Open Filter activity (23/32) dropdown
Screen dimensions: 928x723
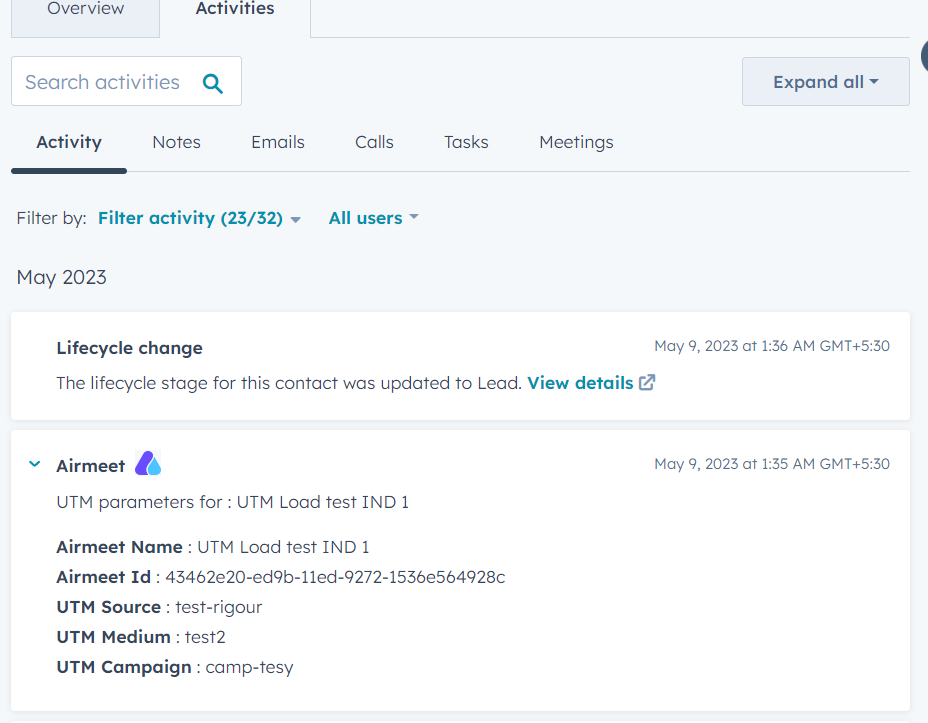(x=199, y=218)
